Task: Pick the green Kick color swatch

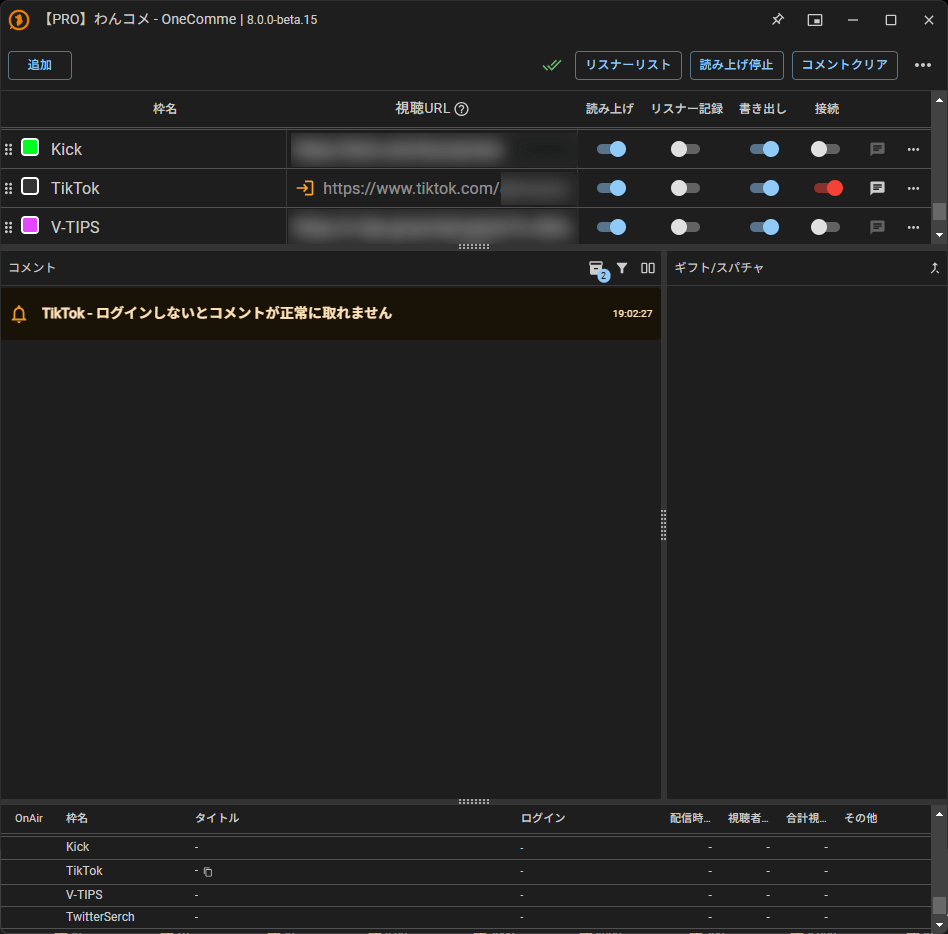Action: click(30, 147)
